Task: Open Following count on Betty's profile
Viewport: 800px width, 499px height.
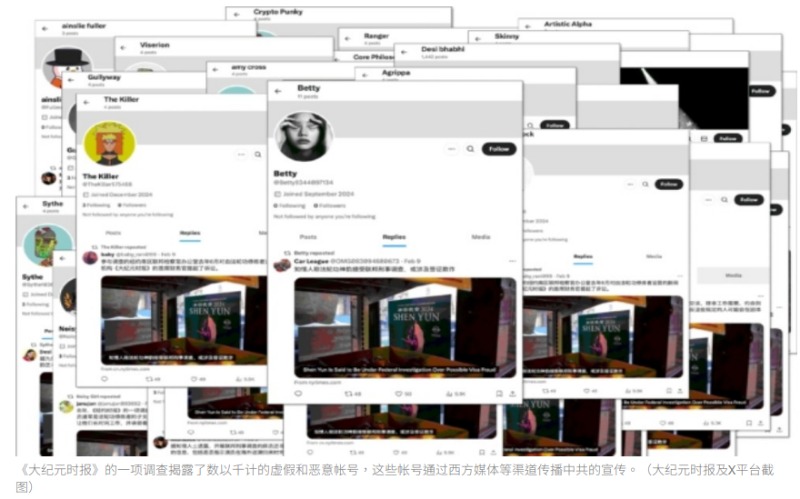Action: [x=289, y=206]
